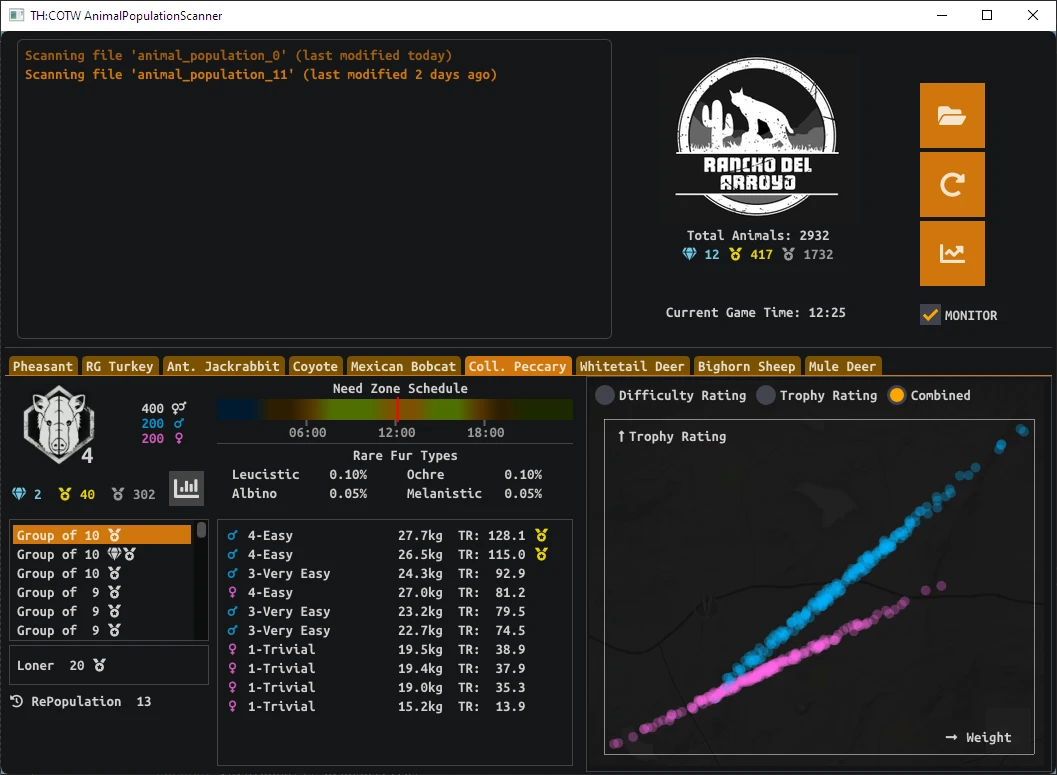
Task: Select the Difficulty Rating radio option
Action: point(605,395)
